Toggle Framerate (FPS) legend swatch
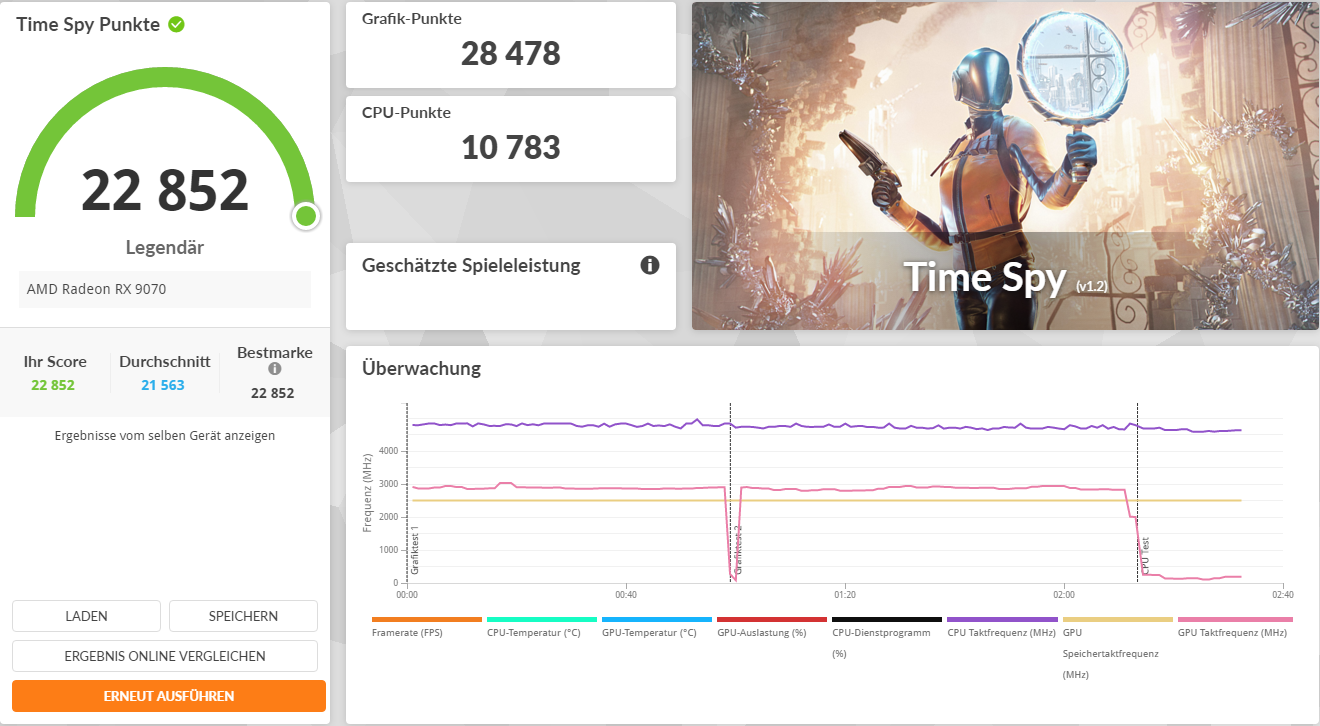Image resolution: width=1320 pixels, height=726 pixels. tap(427, 620)
